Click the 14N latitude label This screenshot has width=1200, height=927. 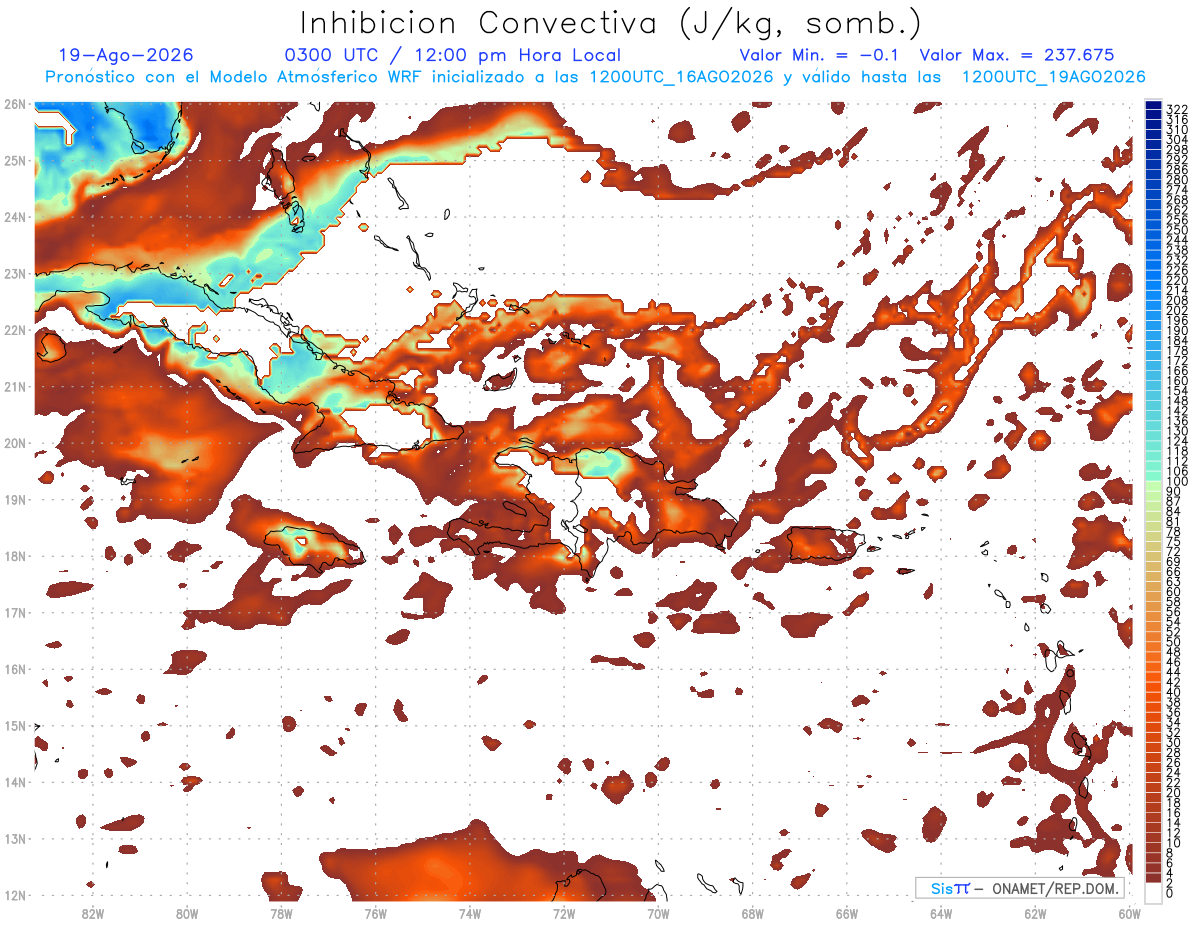click(x=15, y=782)
